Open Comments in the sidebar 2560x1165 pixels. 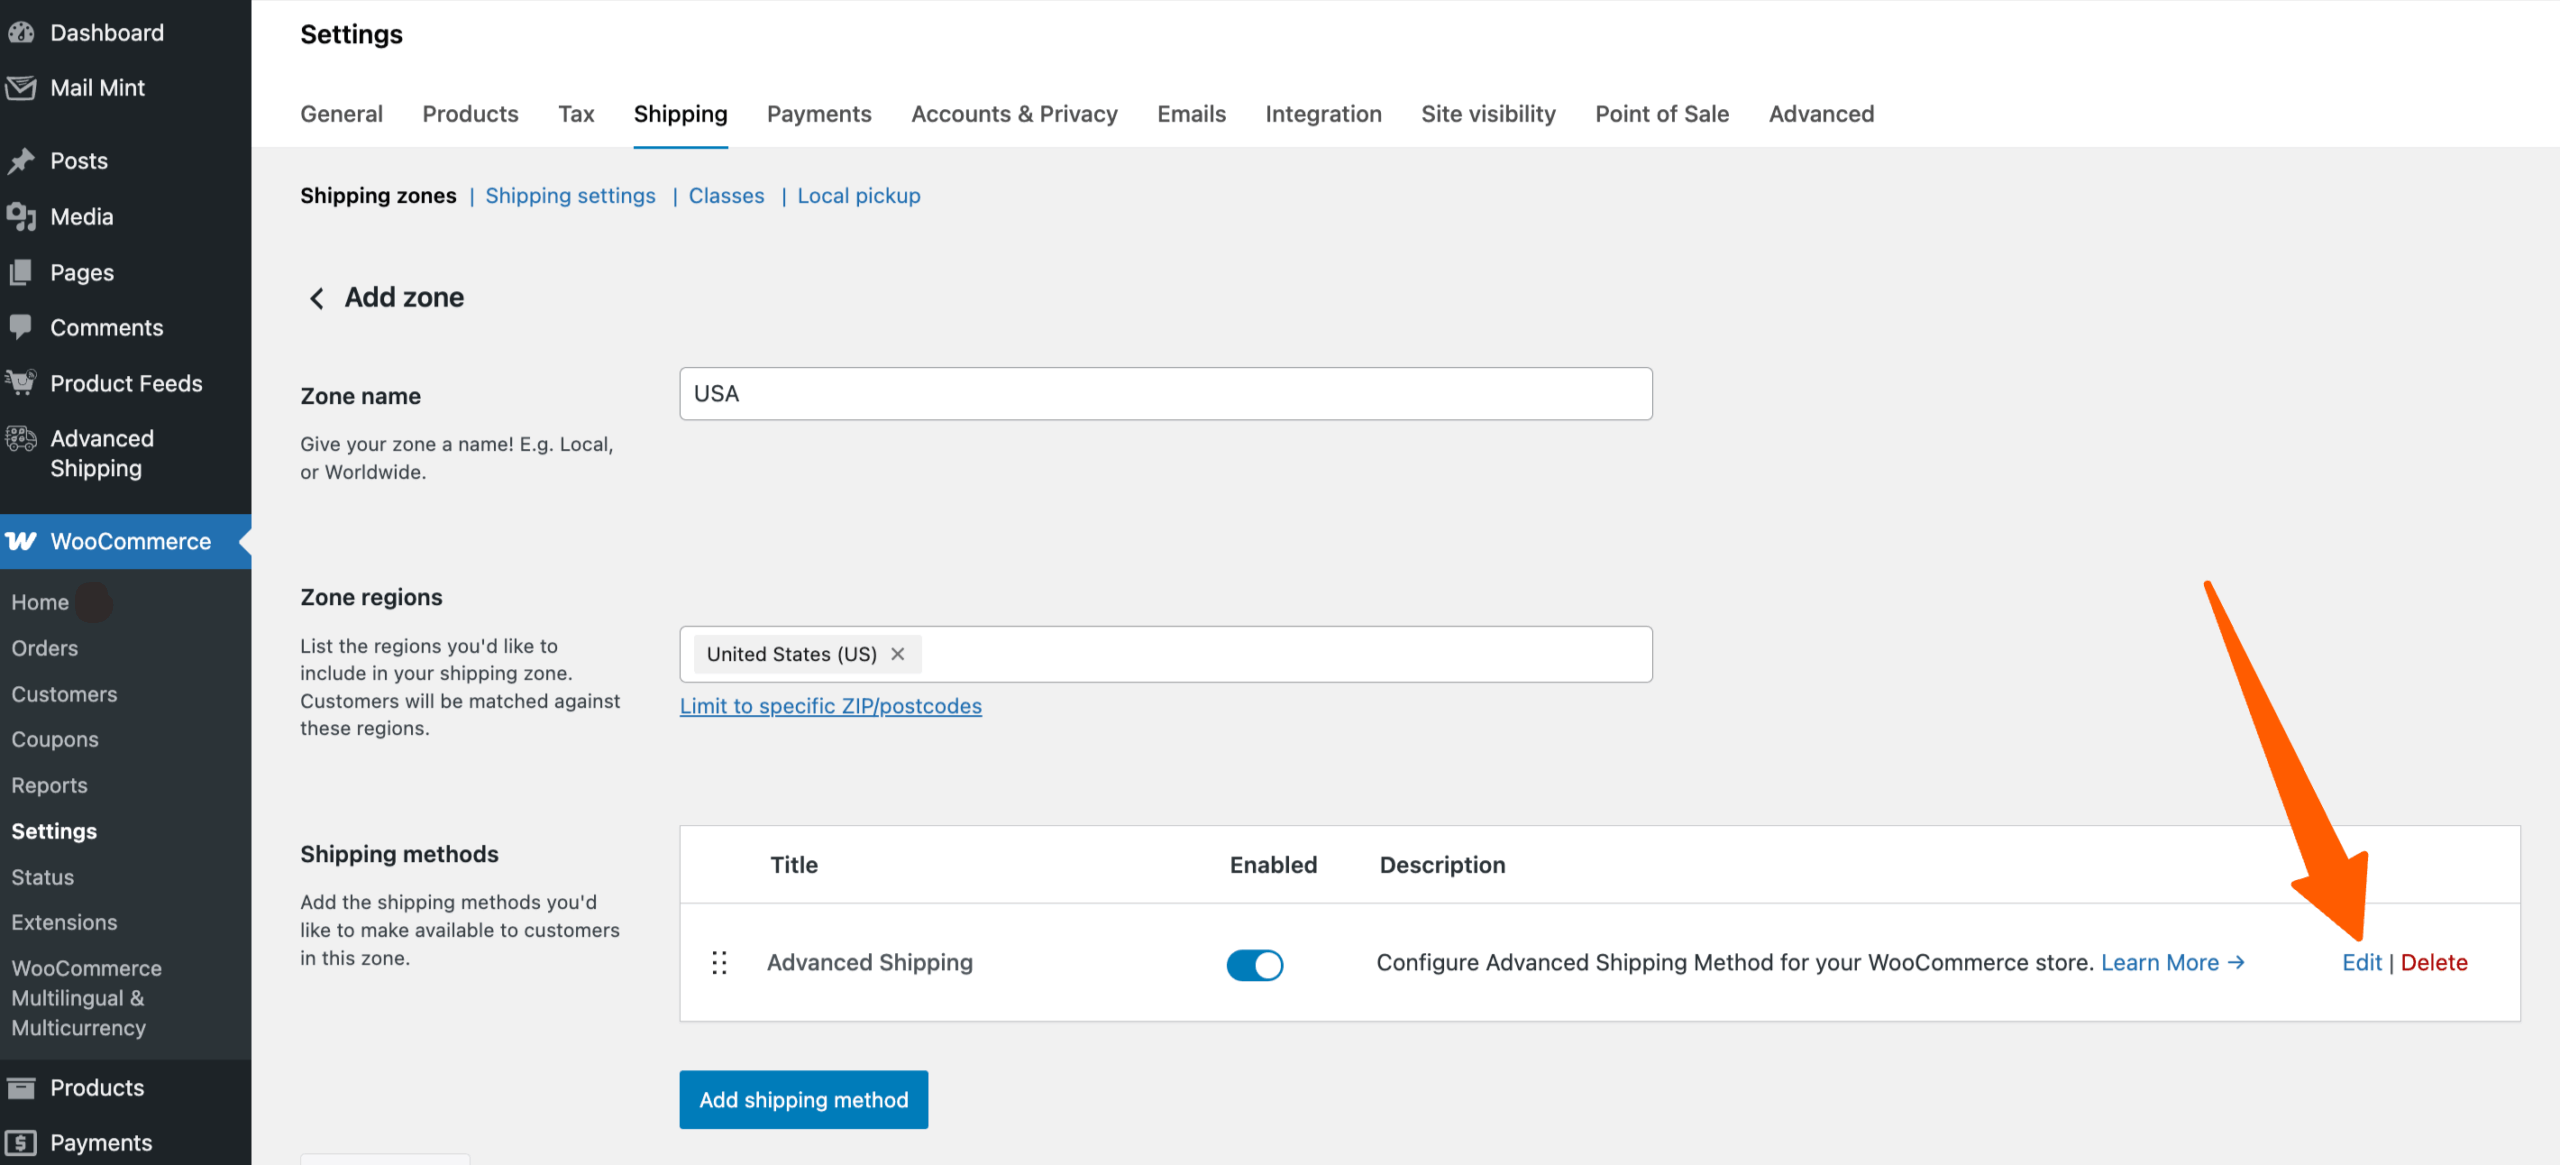coord(106,327)
